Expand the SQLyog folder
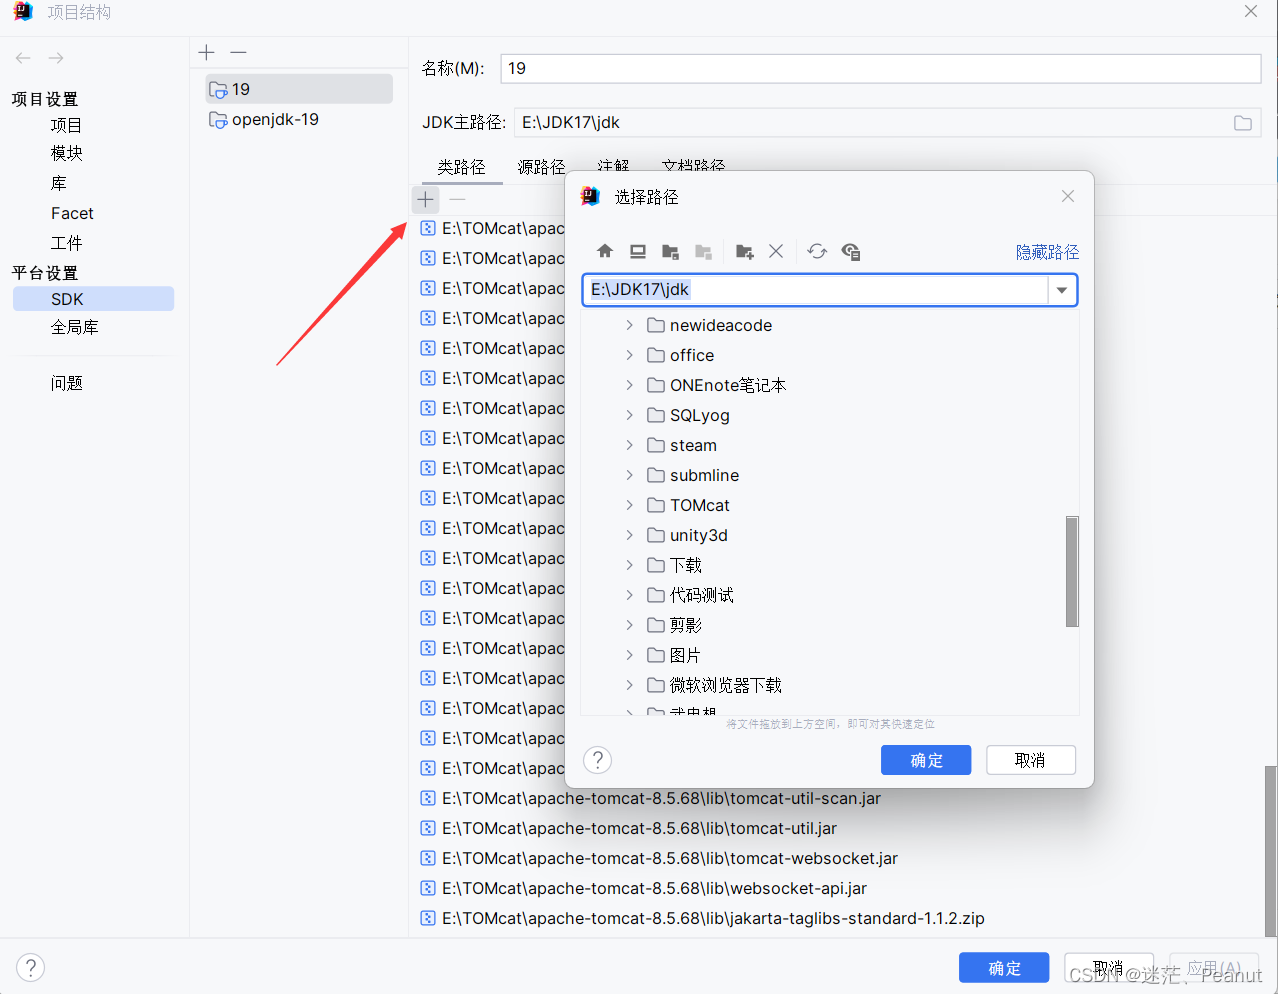The height and width of the screenshot is (994, 1278). point(629,415)
